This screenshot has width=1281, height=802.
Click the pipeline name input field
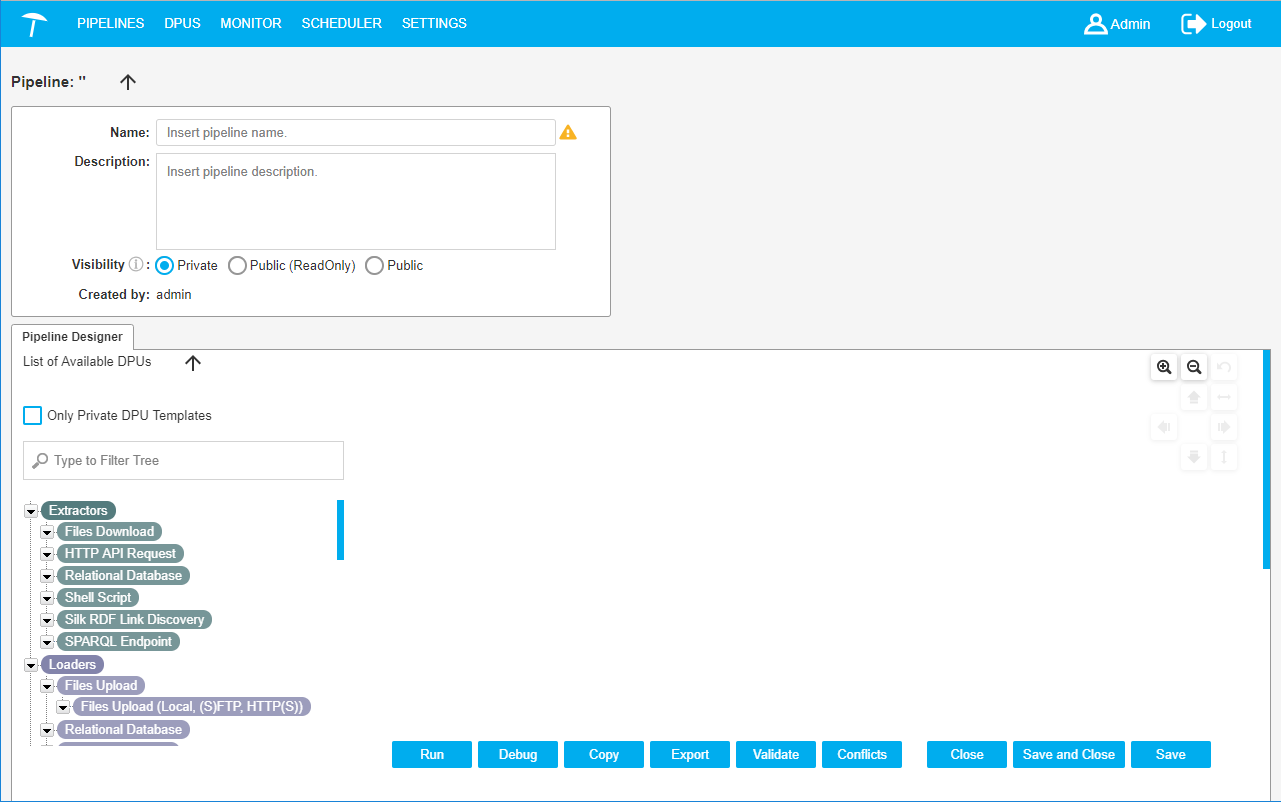(x=355, y=133)
